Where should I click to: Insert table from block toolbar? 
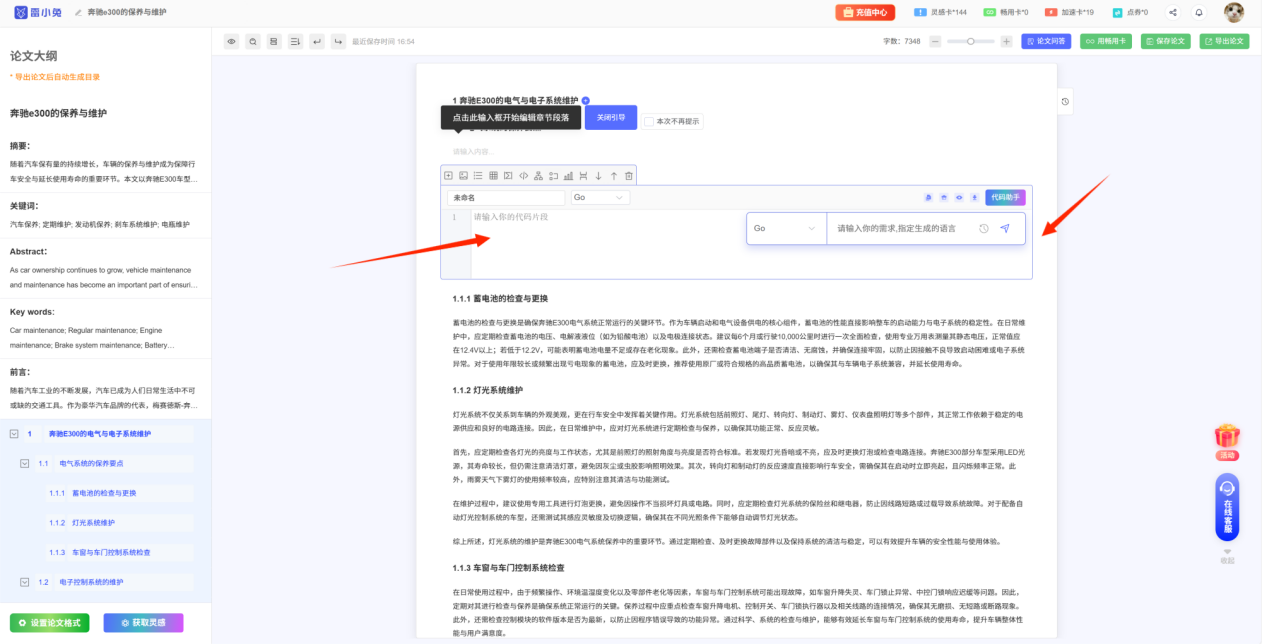(493, 176)
